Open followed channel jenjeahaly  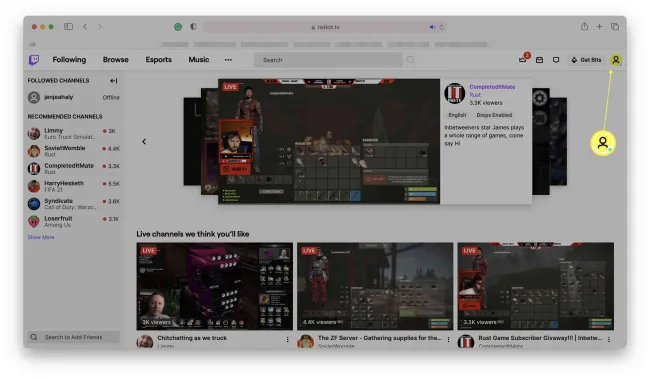pyautogui.click(x=73, y=97)
